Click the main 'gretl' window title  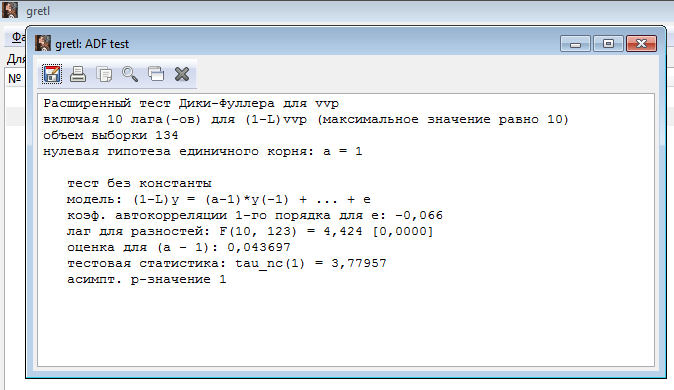[x=38, y=11]
